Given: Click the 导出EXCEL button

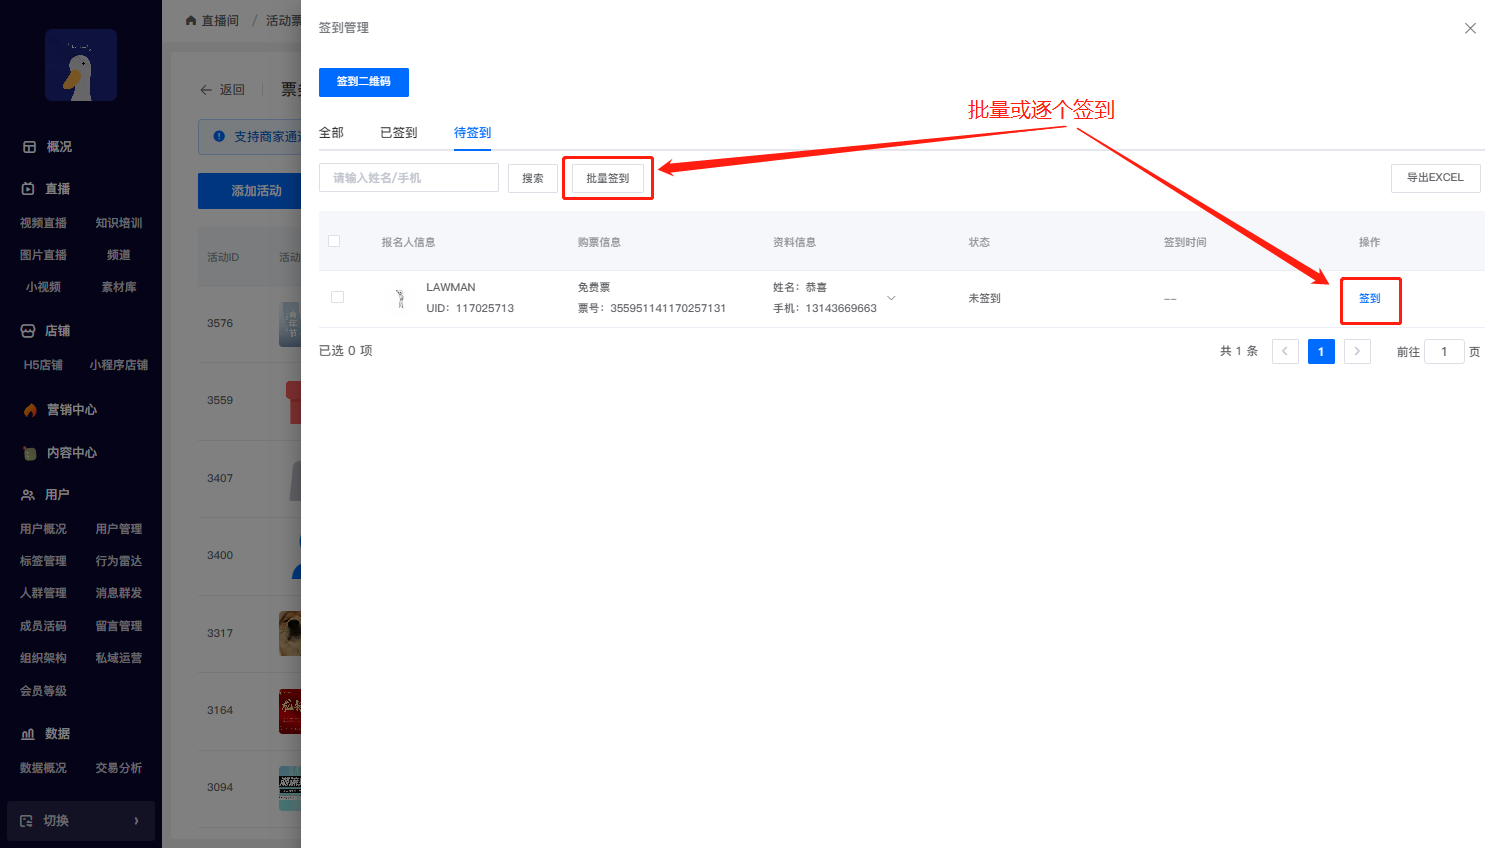Looking at the screenshot, I should click(1435, 178).
